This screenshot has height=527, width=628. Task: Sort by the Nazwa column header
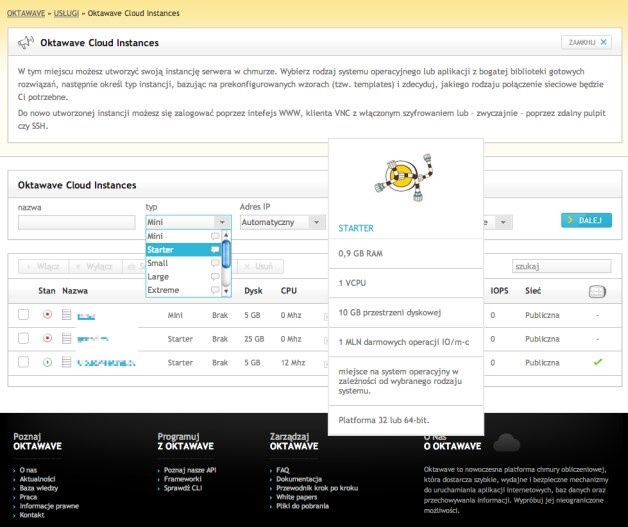pyautogui.click(x=75, y=291)
